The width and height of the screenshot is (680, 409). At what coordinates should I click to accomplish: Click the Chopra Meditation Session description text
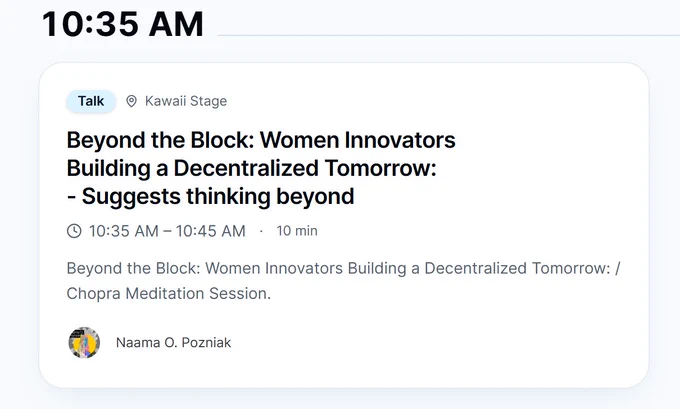pyautogui.click(x=169, y=294)
